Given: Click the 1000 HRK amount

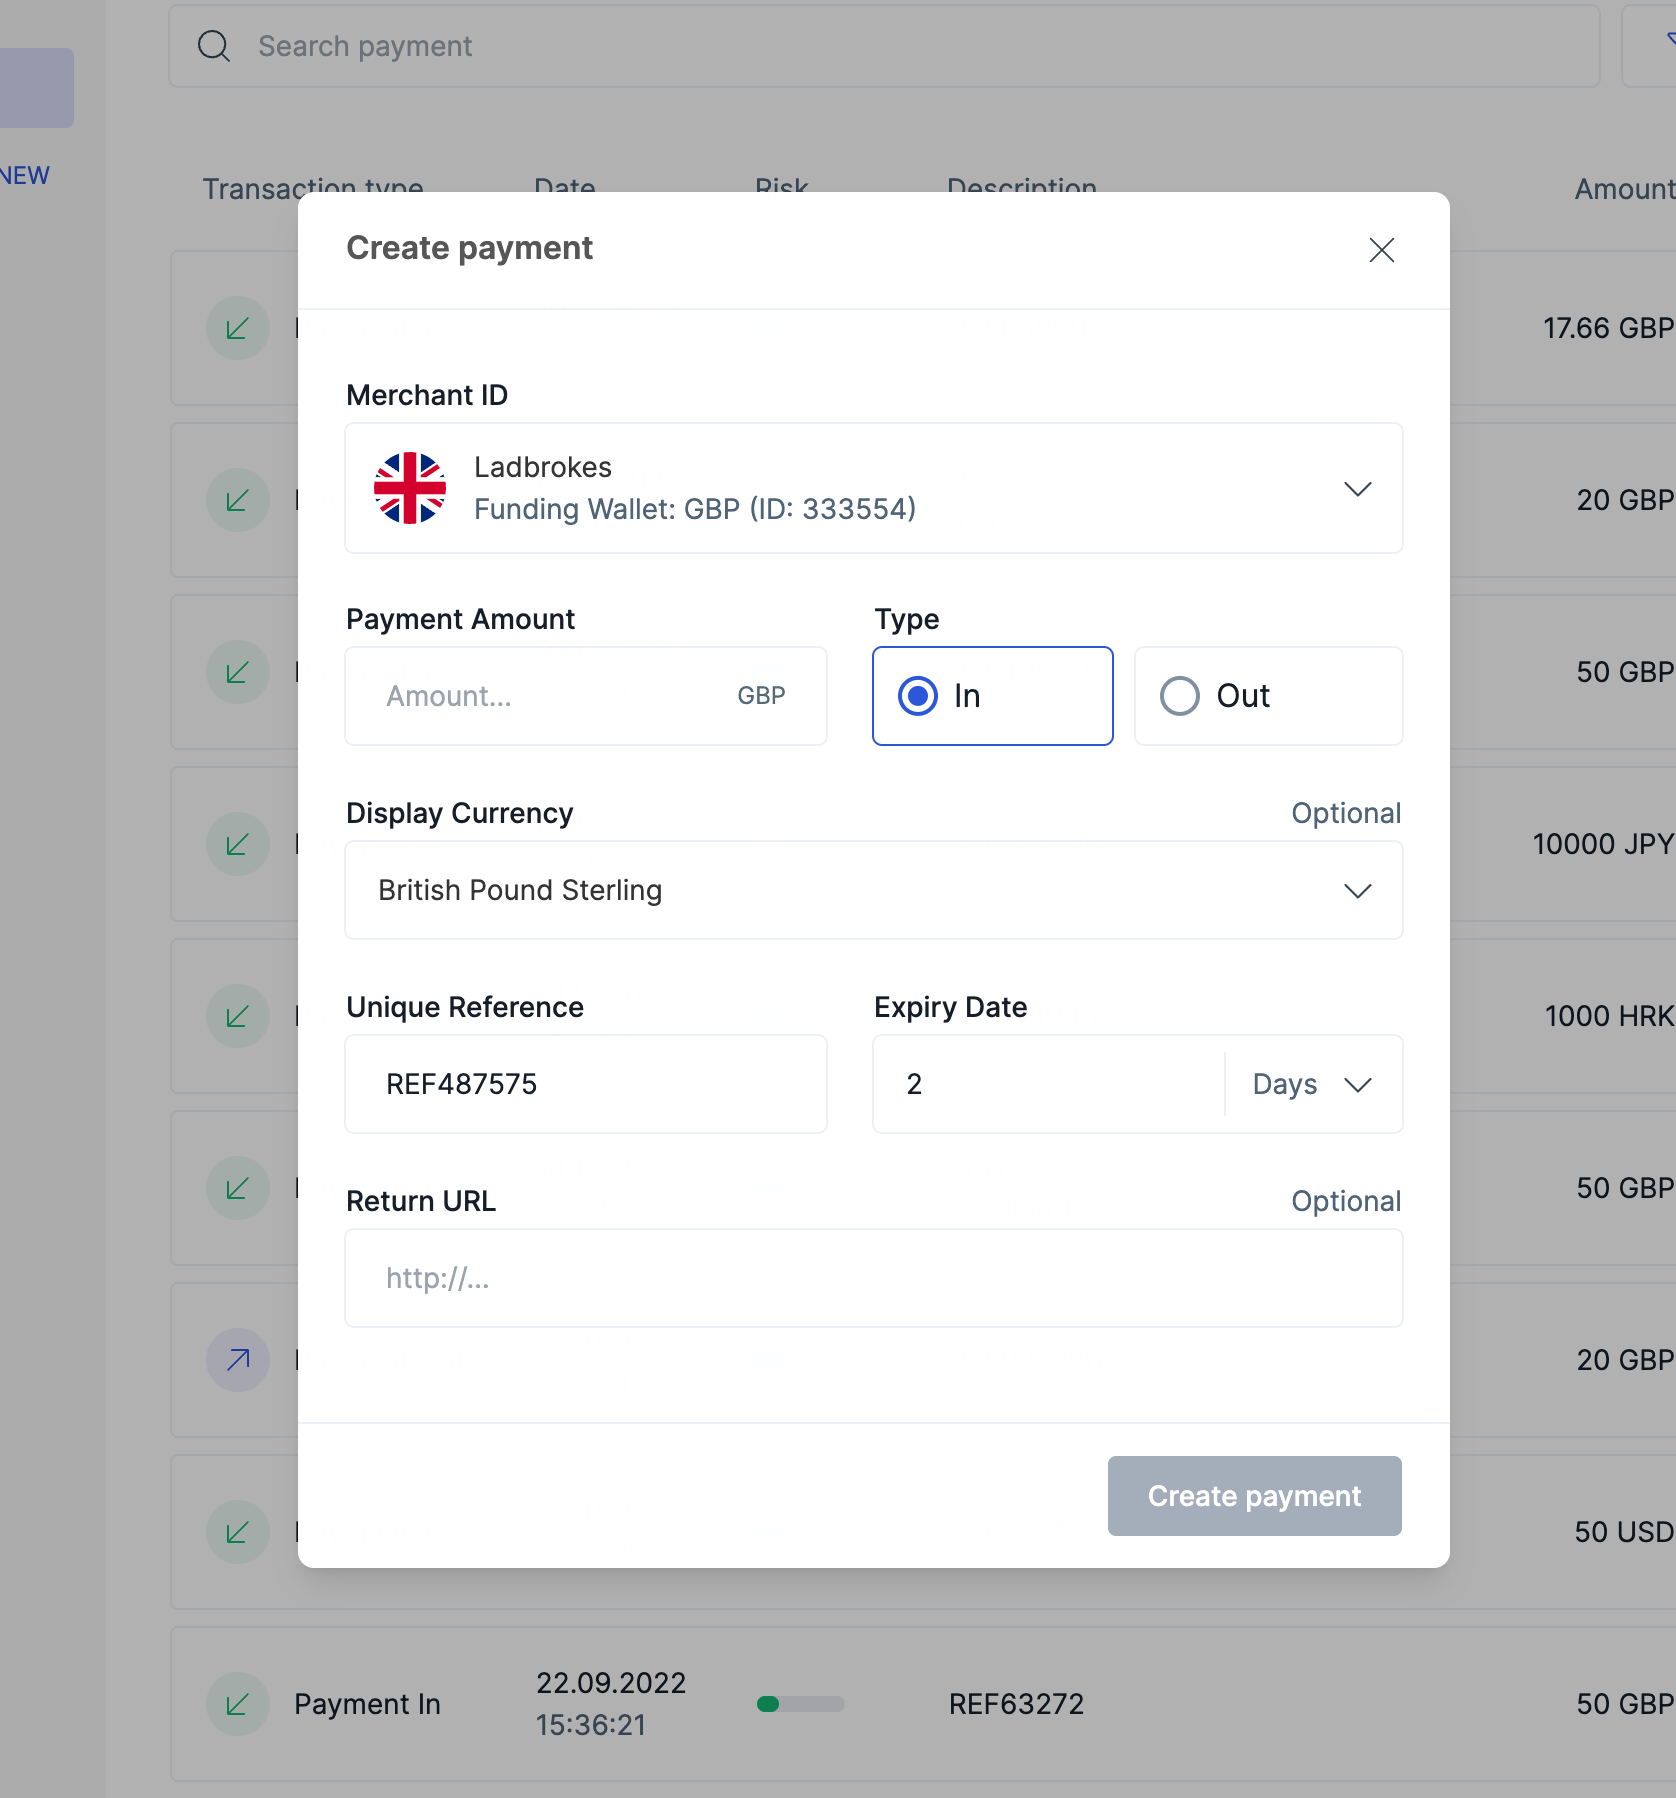Looking at the screenshot, I should coord(1609,1016).
